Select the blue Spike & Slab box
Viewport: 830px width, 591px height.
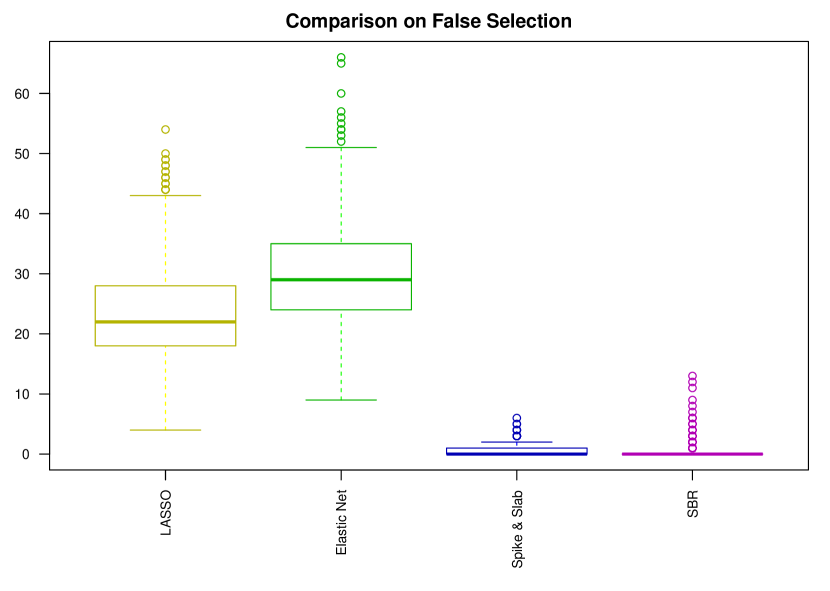[x=517, y=450]
